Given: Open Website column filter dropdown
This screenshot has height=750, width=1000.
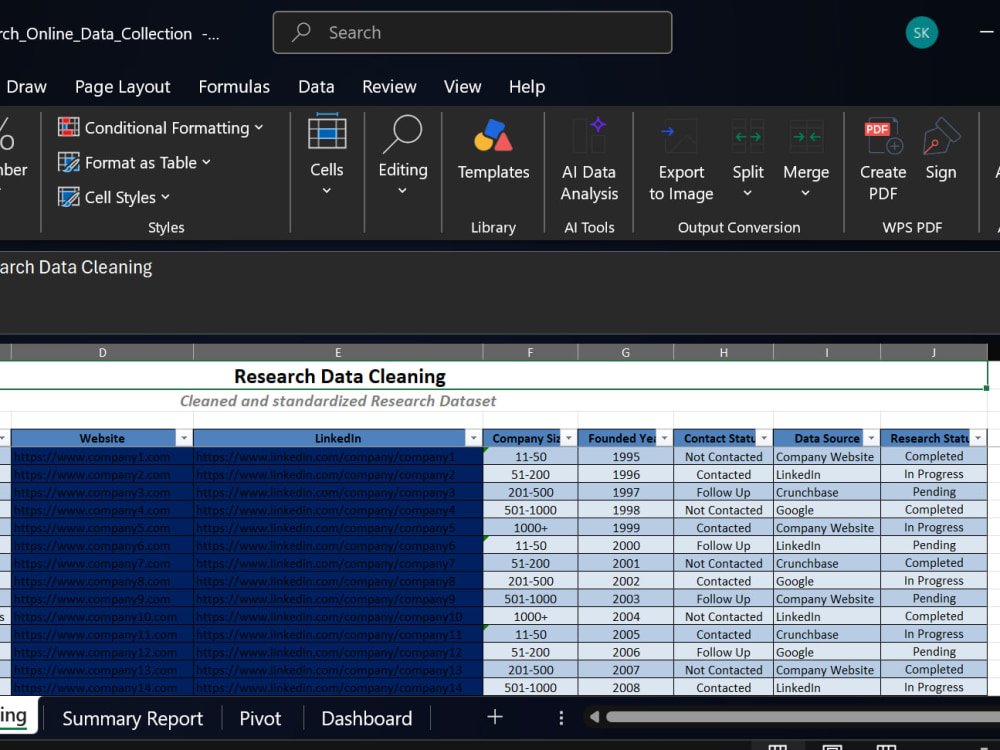Looking at the screenshot, I should (184, 438).
